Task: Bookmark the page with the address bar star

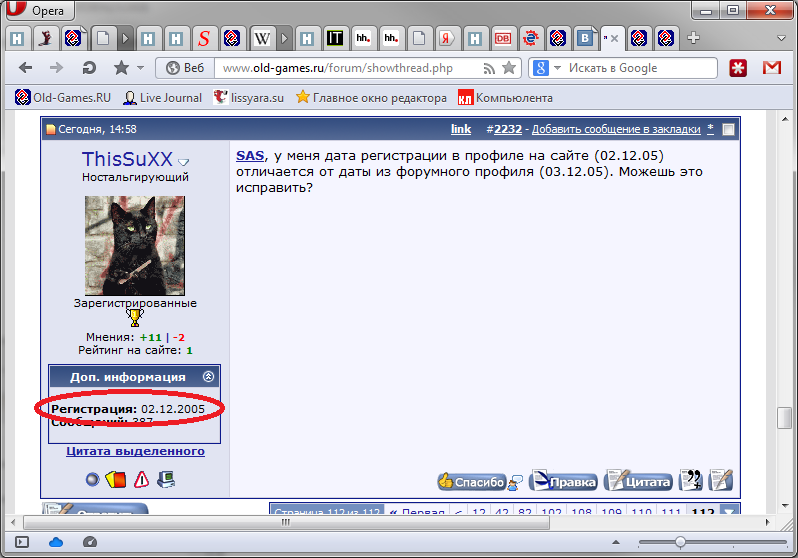Action: click(509, 68)
